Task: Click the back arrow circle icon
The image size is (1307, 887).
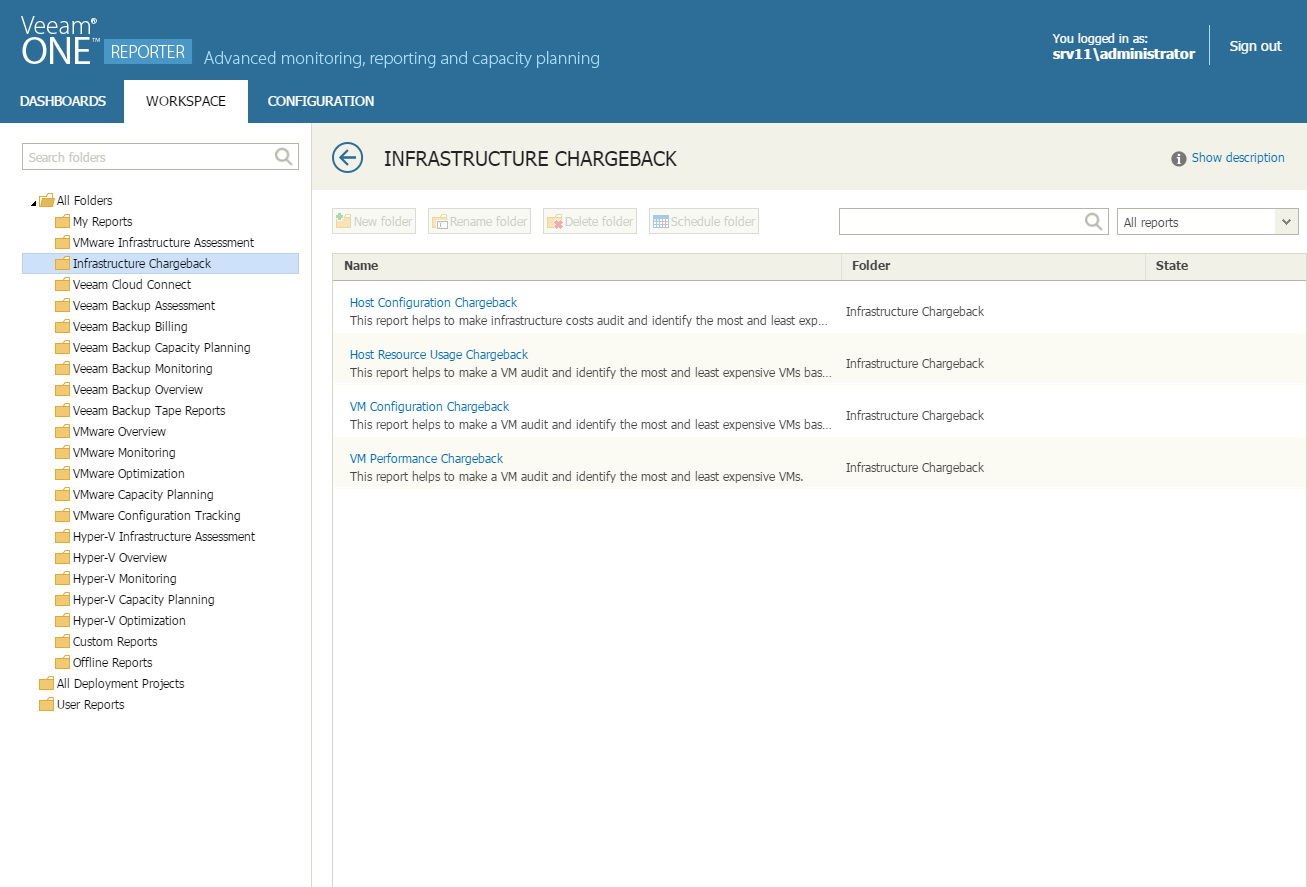Action: click(347, 157)
